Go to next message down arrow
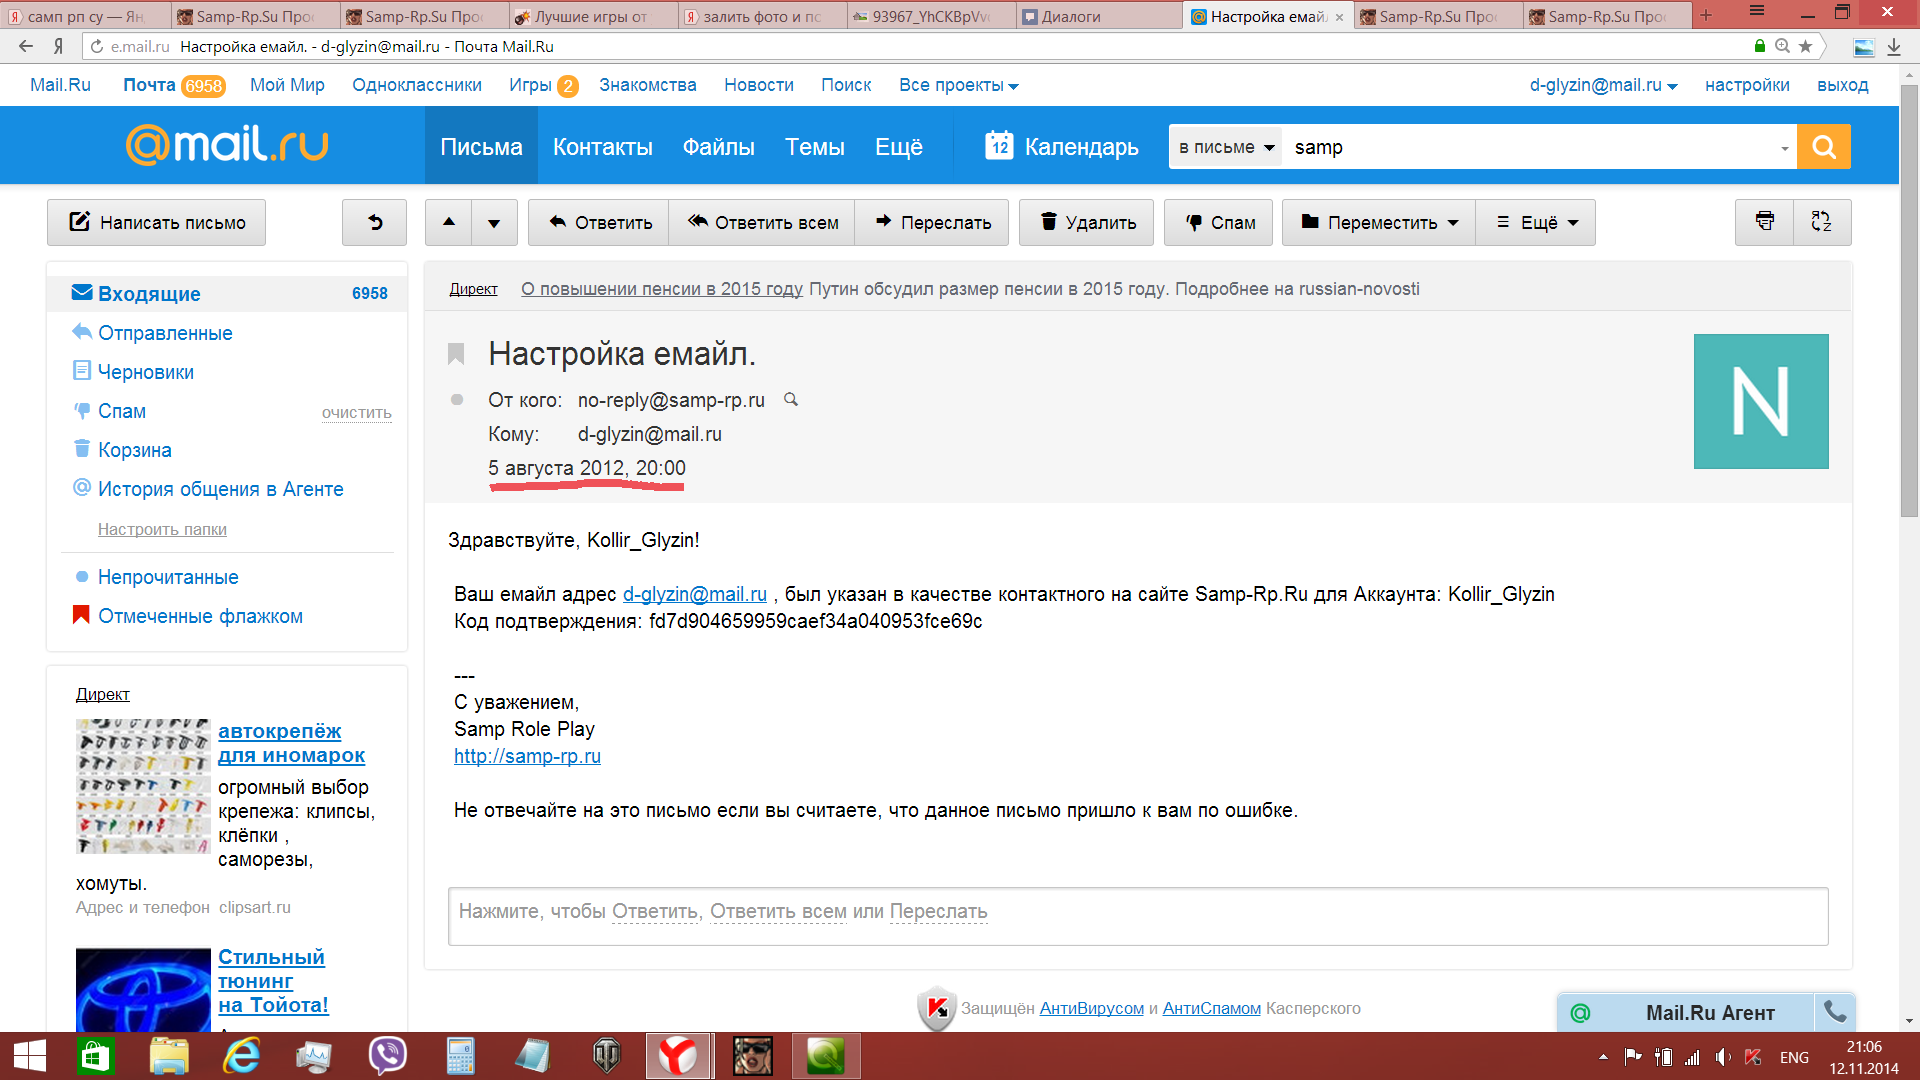 click(x=494, y=222)
